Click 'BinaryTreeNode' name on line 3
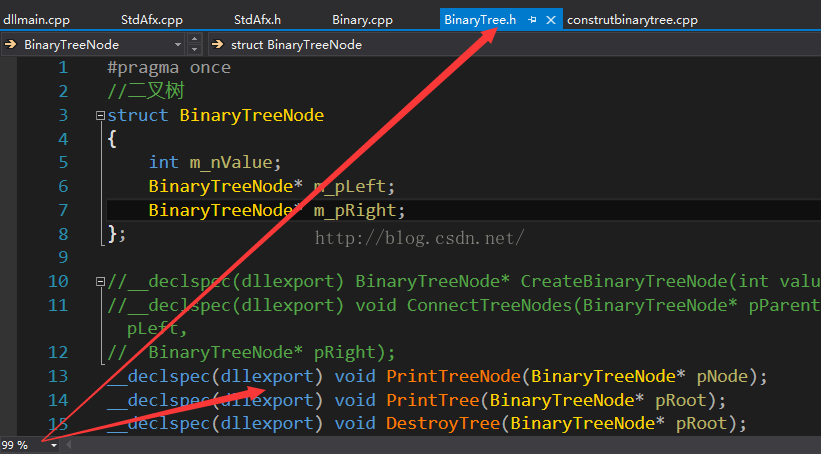The height and width of the screenshot is (454, 821). click(x=252, y=115)
